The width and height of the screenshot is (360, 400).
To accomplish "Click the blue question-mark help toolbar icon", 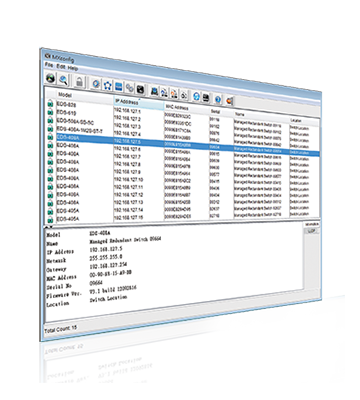I will click(x=218, y=99).
